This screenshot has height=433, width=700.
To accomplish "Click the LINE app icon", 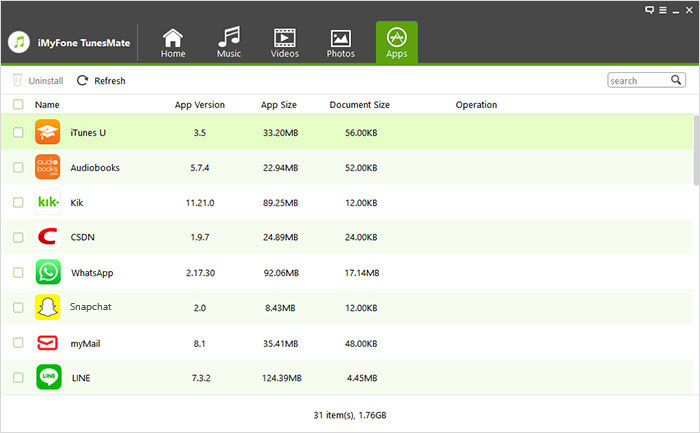I will (x=48, y=377).
